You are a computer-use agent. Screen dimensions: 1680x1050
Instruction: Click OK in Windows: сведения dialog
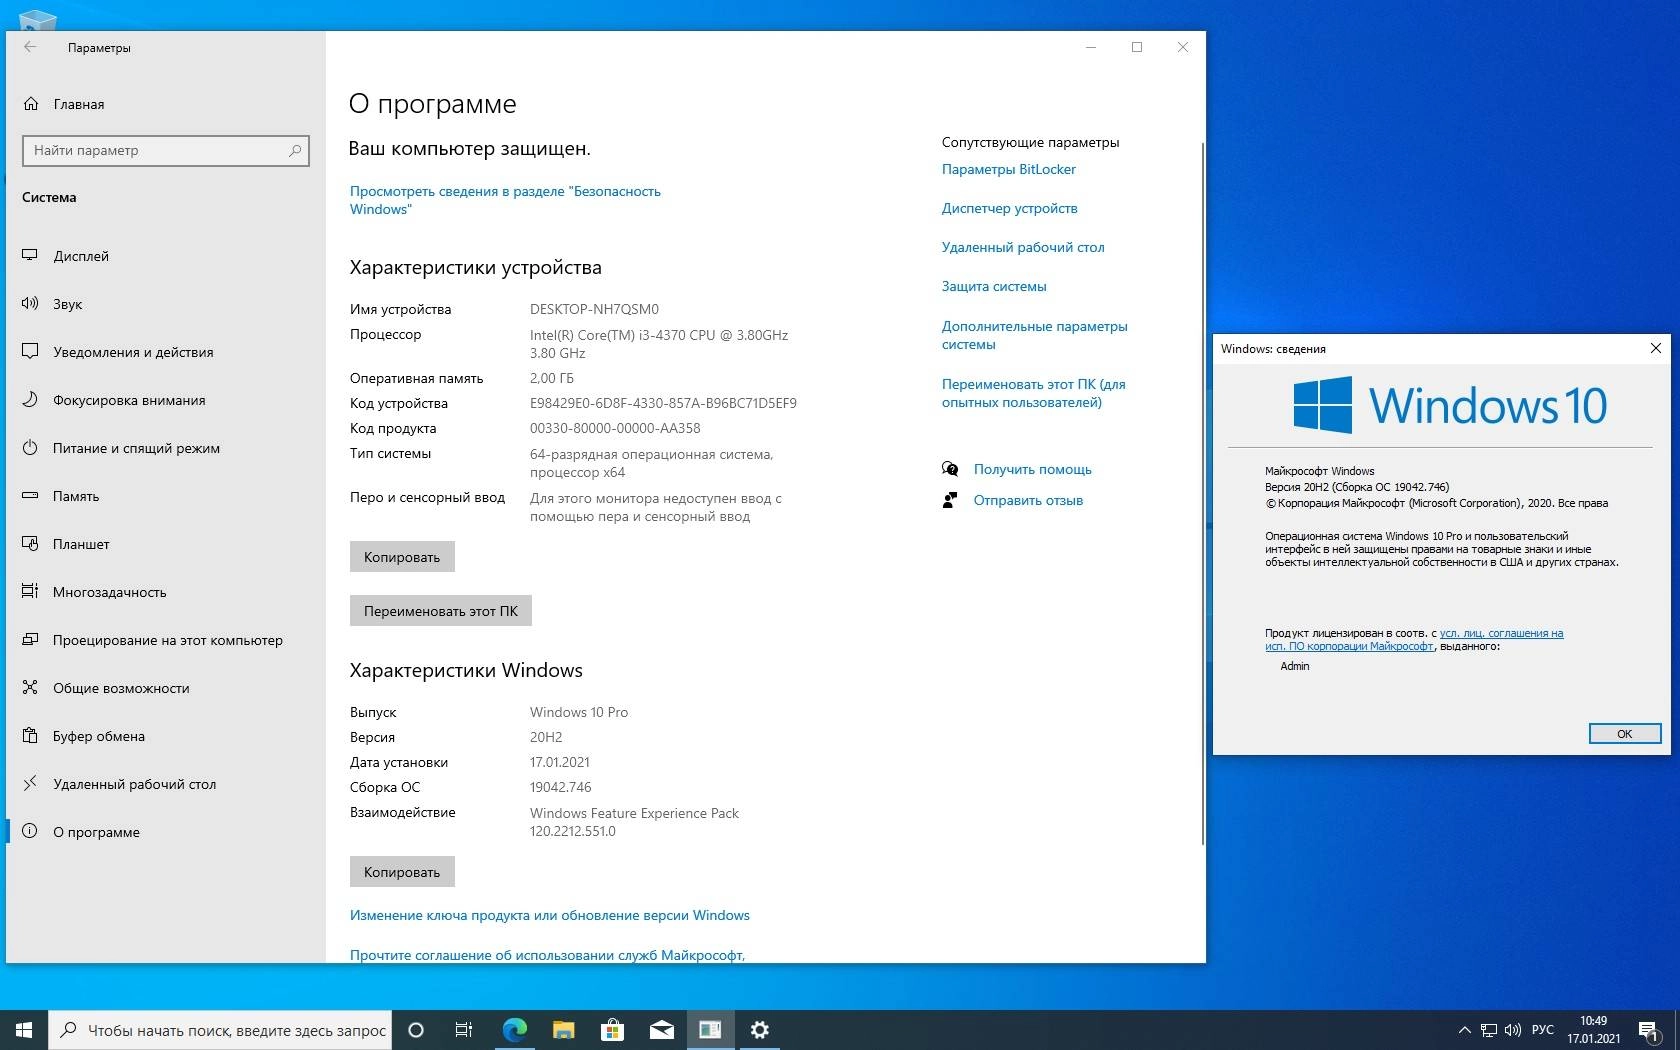click(1624, 734)
